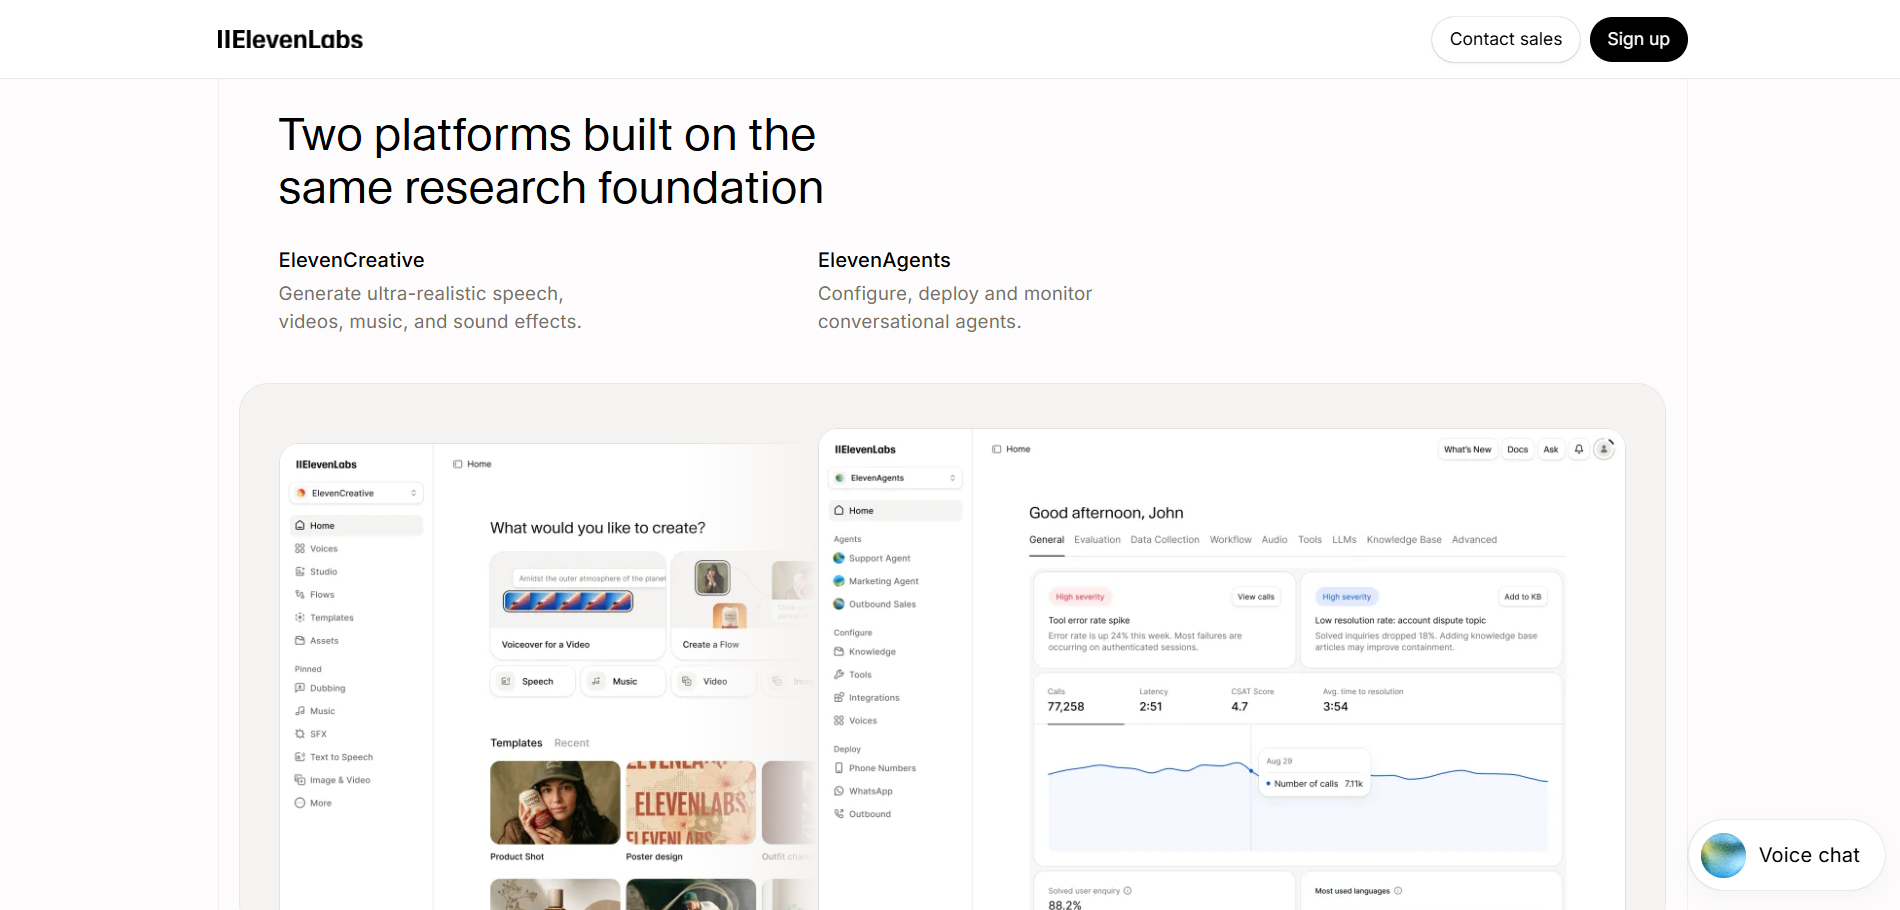Open the user profile avatar icon
Image resolution: width=1900 pixels, height=910 pixels.
point(1604,449)
